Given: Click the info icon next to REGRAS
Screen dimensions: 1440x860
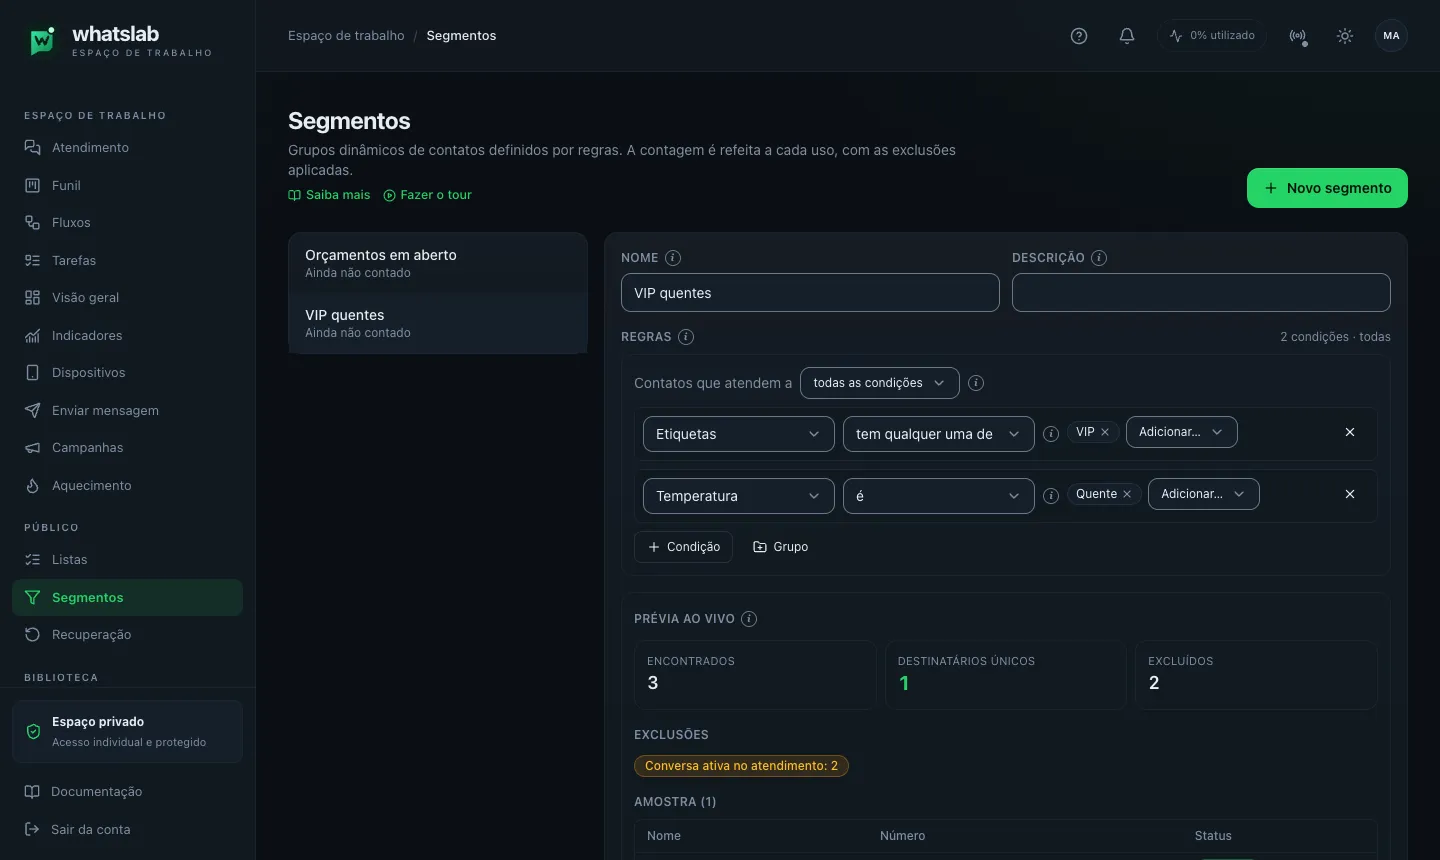Looking at the screenshot, I should (x=686, y=337).
